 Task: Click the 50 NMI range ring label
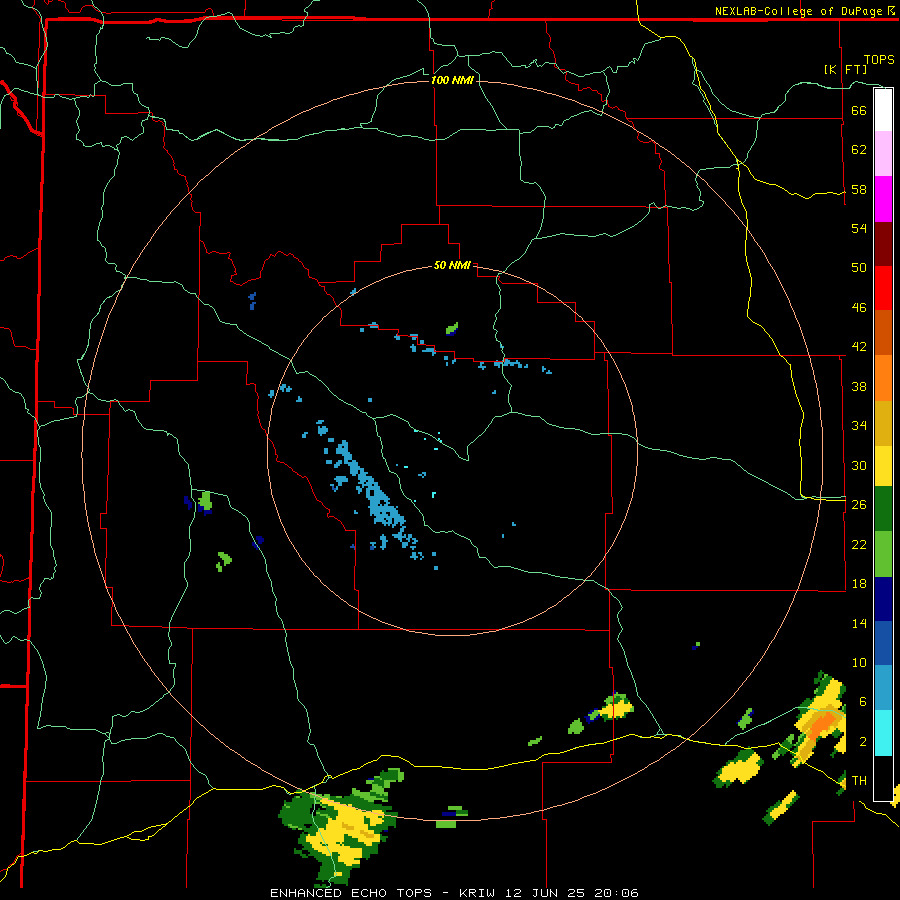452,265
